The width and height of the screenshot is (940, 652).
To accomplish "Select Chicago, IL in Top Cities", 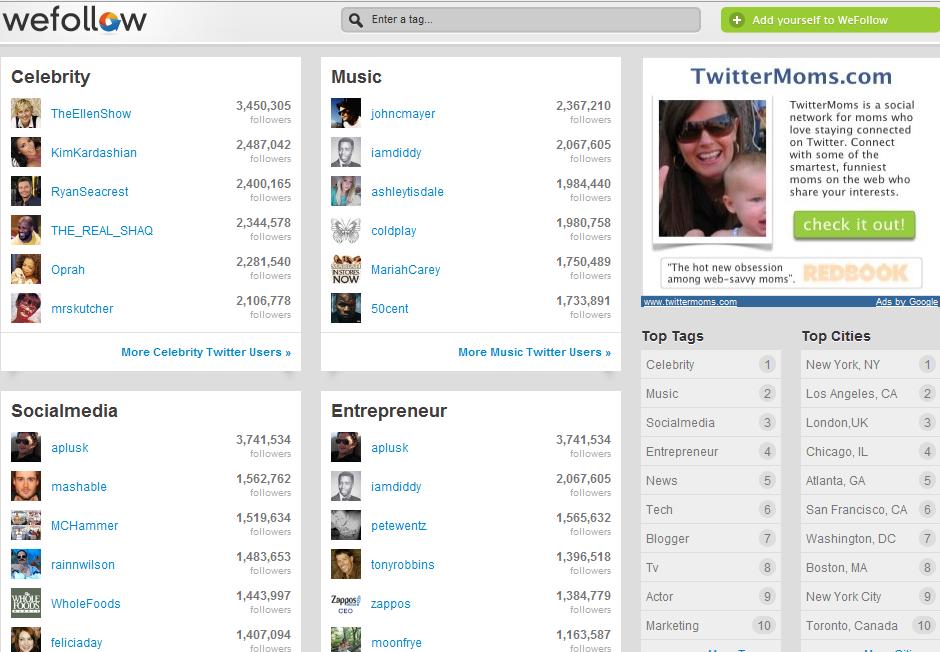I will (870, 452).
